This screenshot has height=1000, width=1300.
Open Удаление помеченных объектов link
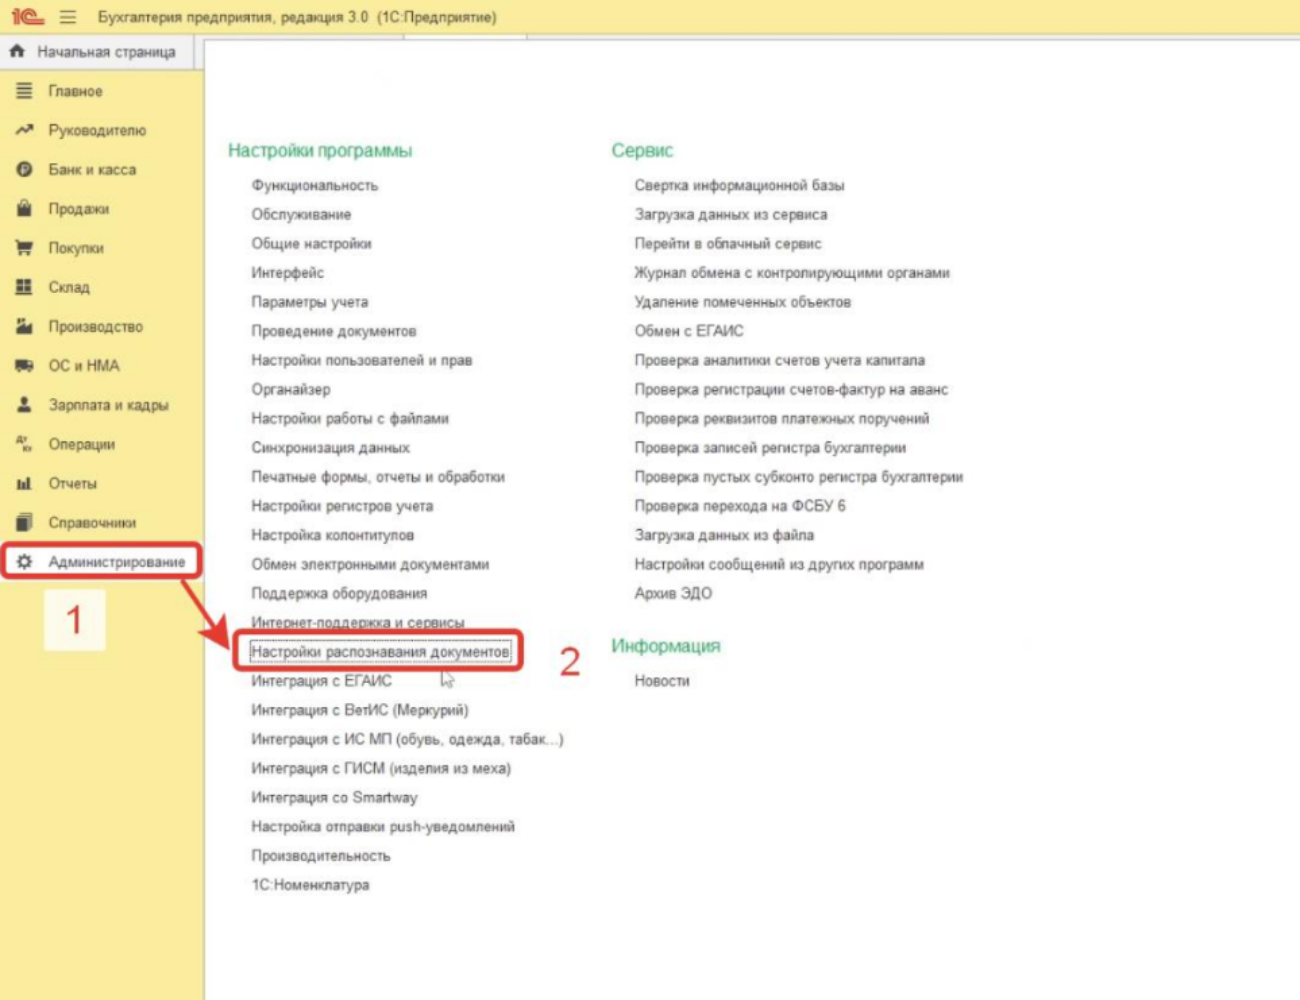click(742, 301)
